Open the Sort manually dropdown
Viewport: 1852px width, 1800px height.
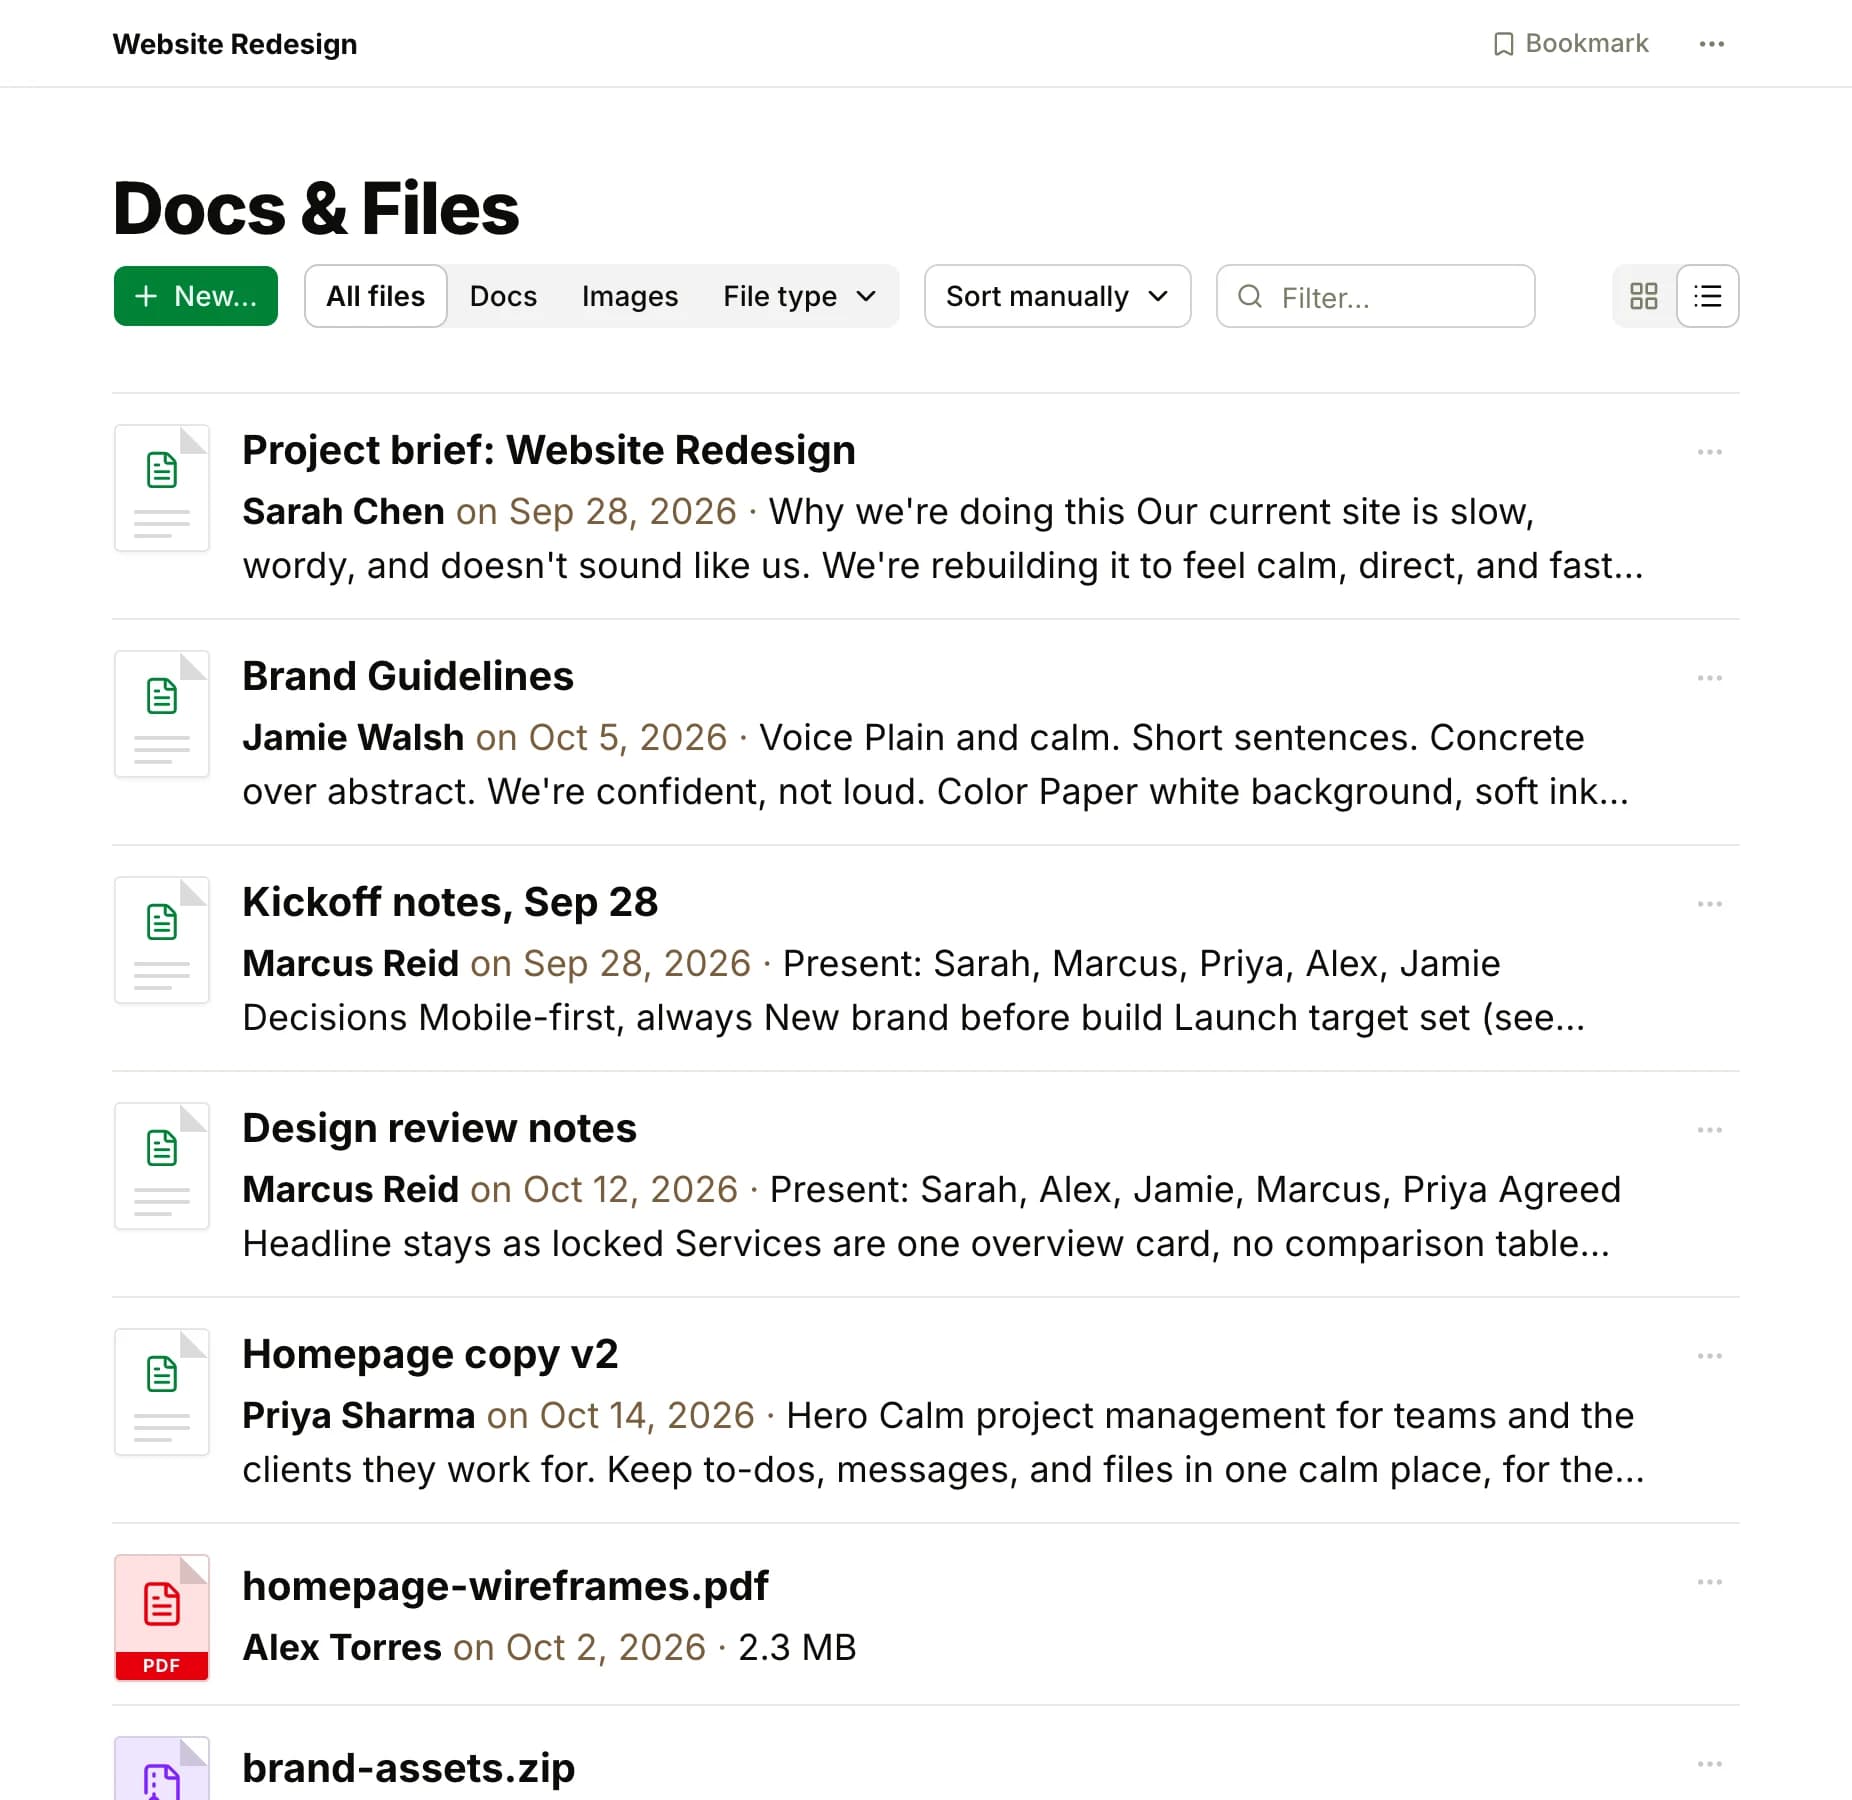click(x=1058, y=296)
